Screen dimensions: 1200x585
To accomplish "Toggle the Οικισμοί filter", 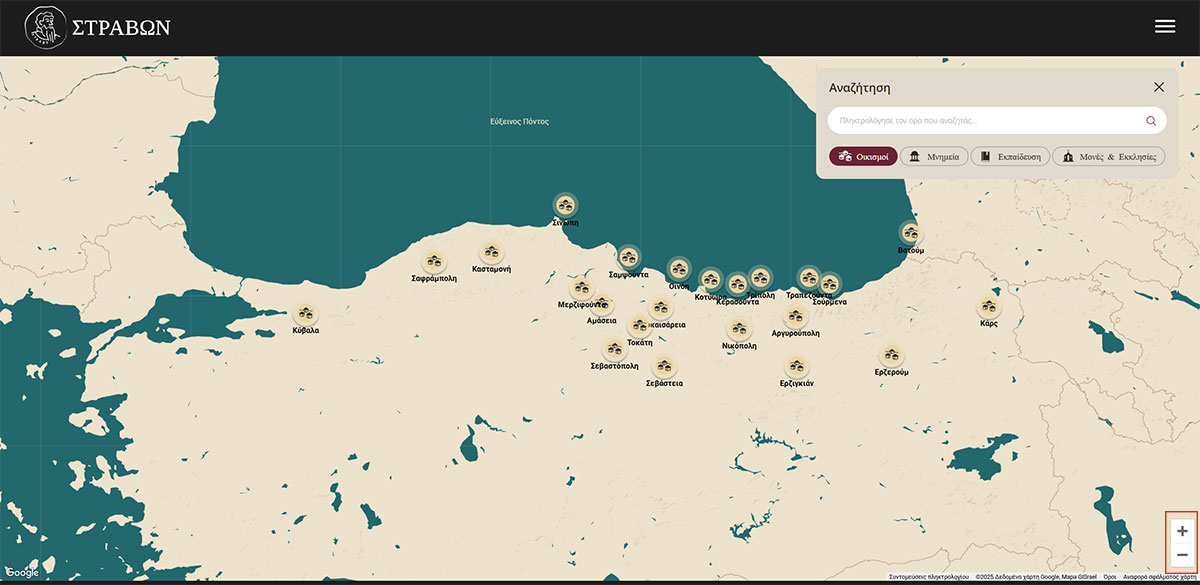I will coord(863,156).
